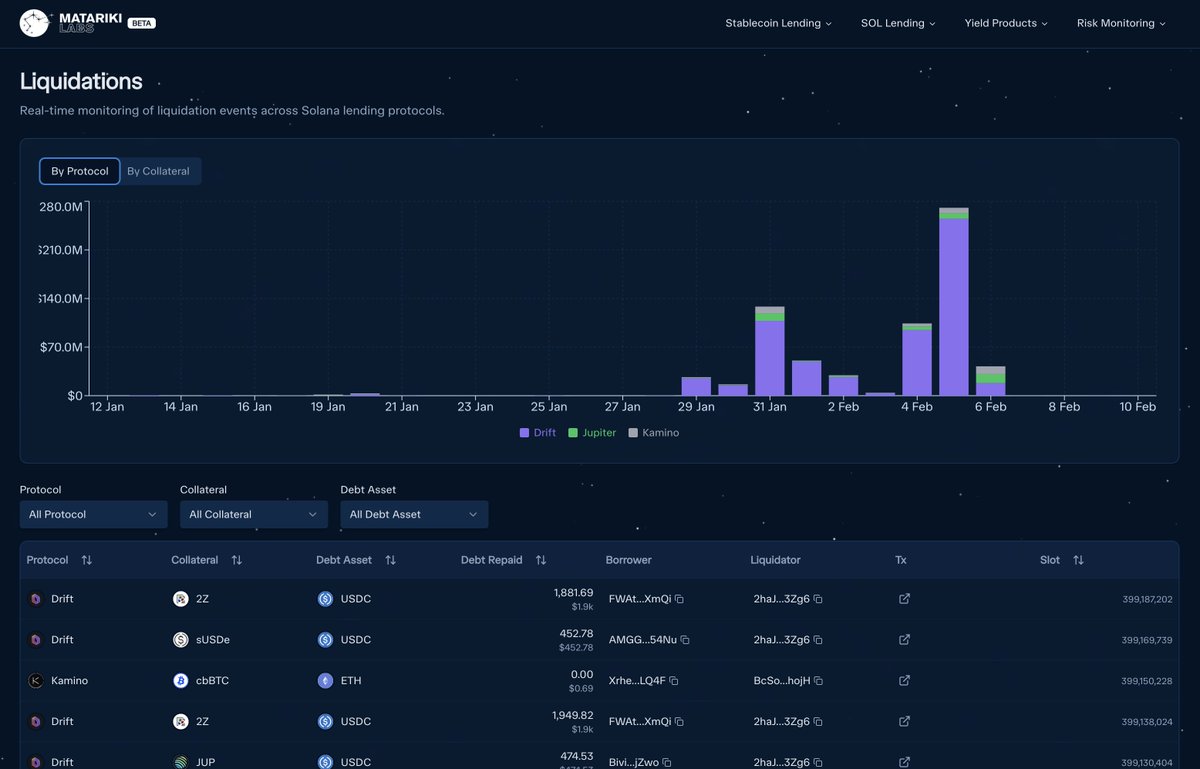
Task: Switch chart to By Protocol
Action: pos(80,171)
